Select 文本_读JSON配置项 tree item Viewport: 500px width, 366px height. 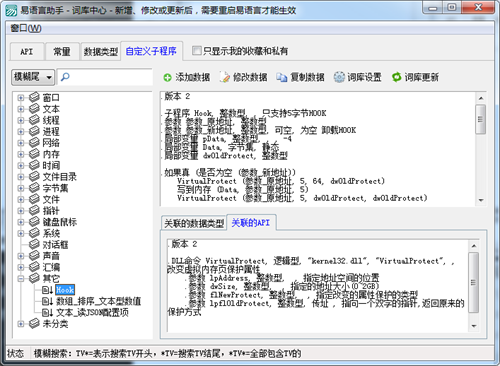[x=92, y=313]
